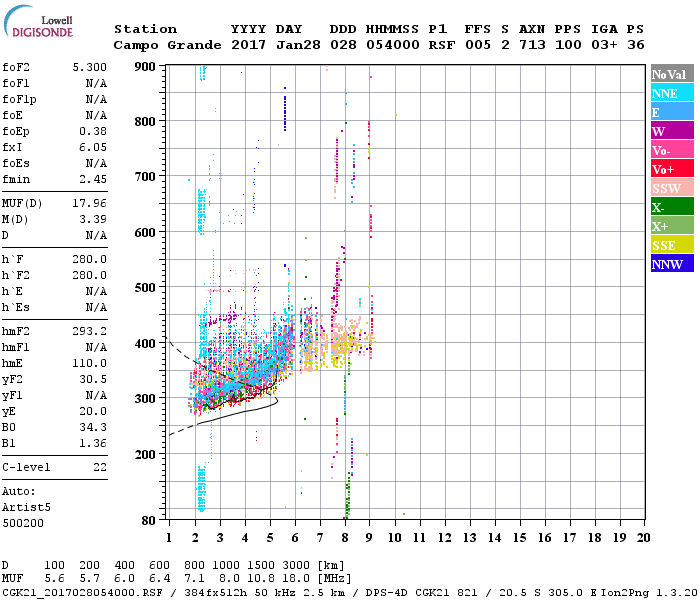Select the NoVal gray legend swatch
The width and height of the screenshot is (700, 600).
pyautogui.click(x=671, y=74)
